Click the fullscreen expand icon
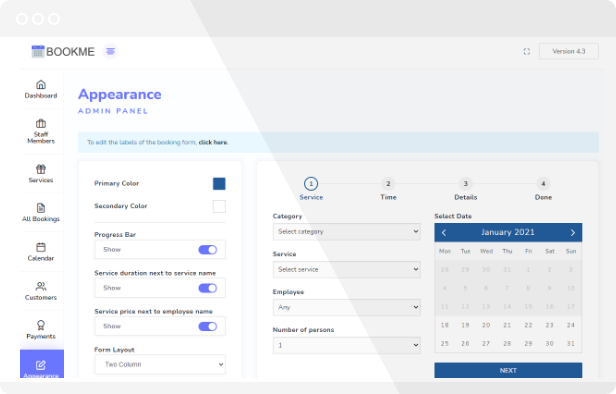 coord(527,51)
